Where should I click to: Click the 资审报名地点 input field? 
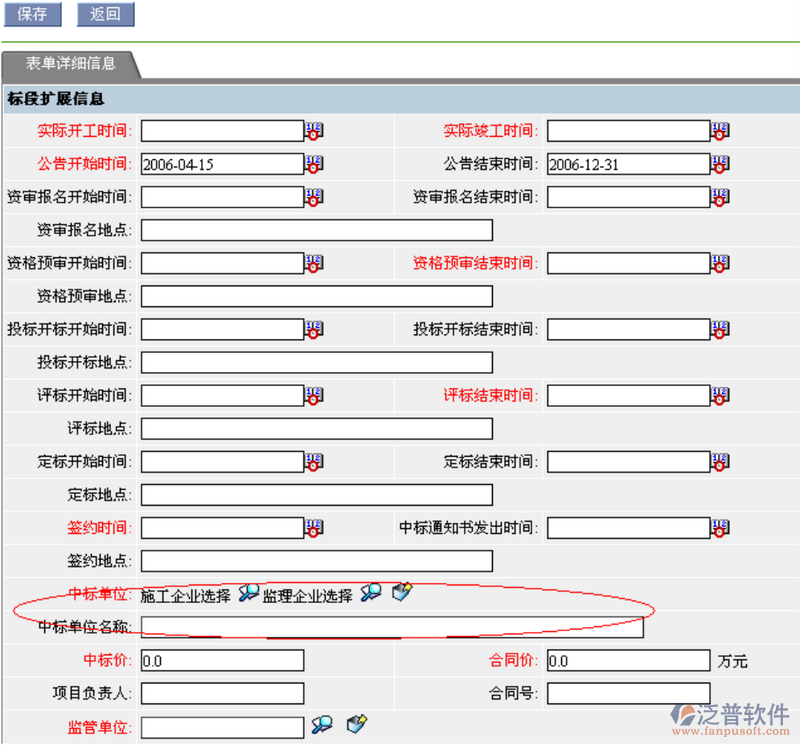point(316,231)
